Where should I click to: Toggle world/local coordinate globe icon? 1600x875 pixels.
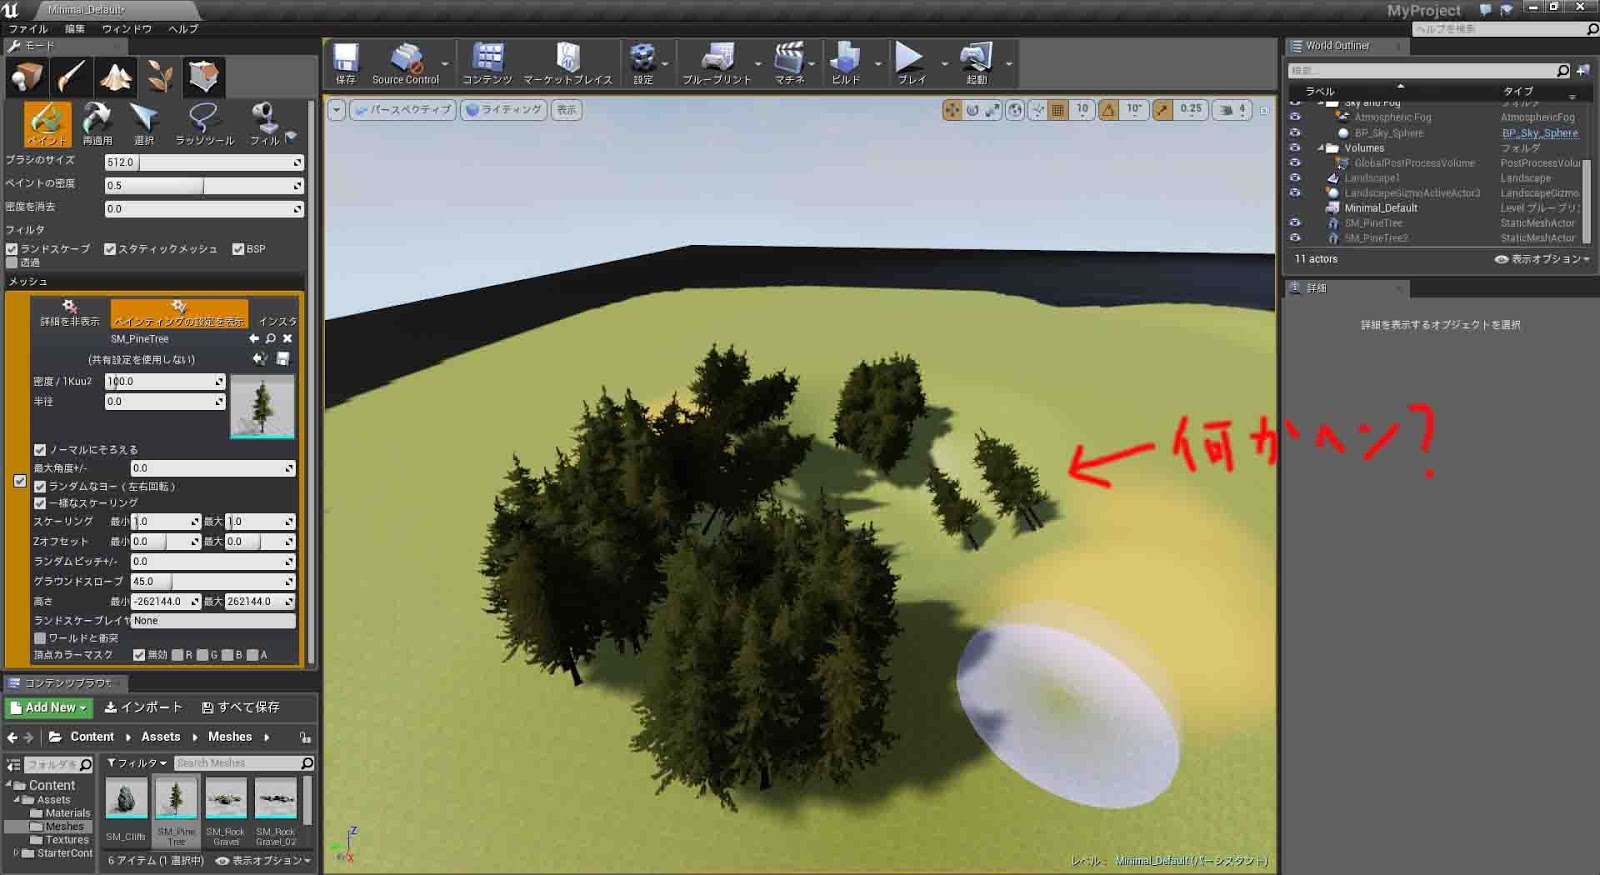[1015, 110]
